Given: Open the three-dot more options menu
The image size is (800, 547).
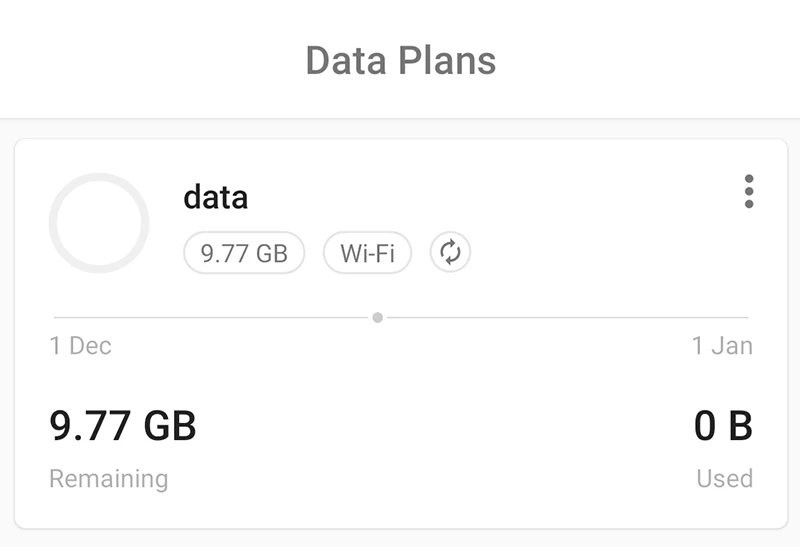Looking at the screenshot, I should click(x=749, y=192).
